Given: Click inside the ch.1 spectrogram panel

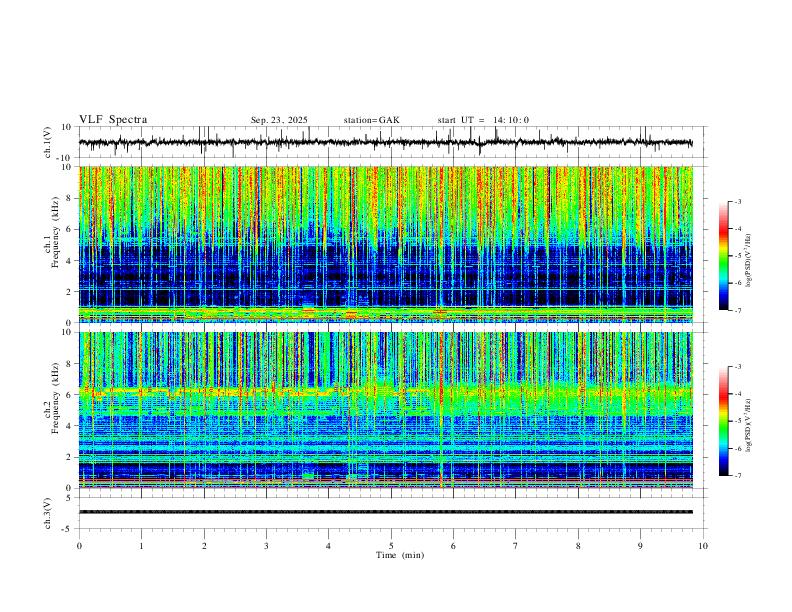Looking at the screenshot, I should (386, 244).
